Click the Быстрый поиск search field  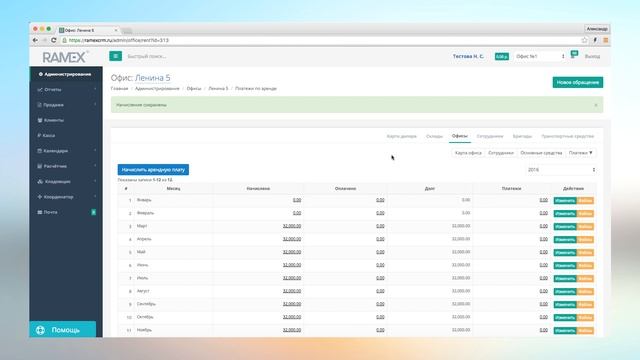pos(147,56)
